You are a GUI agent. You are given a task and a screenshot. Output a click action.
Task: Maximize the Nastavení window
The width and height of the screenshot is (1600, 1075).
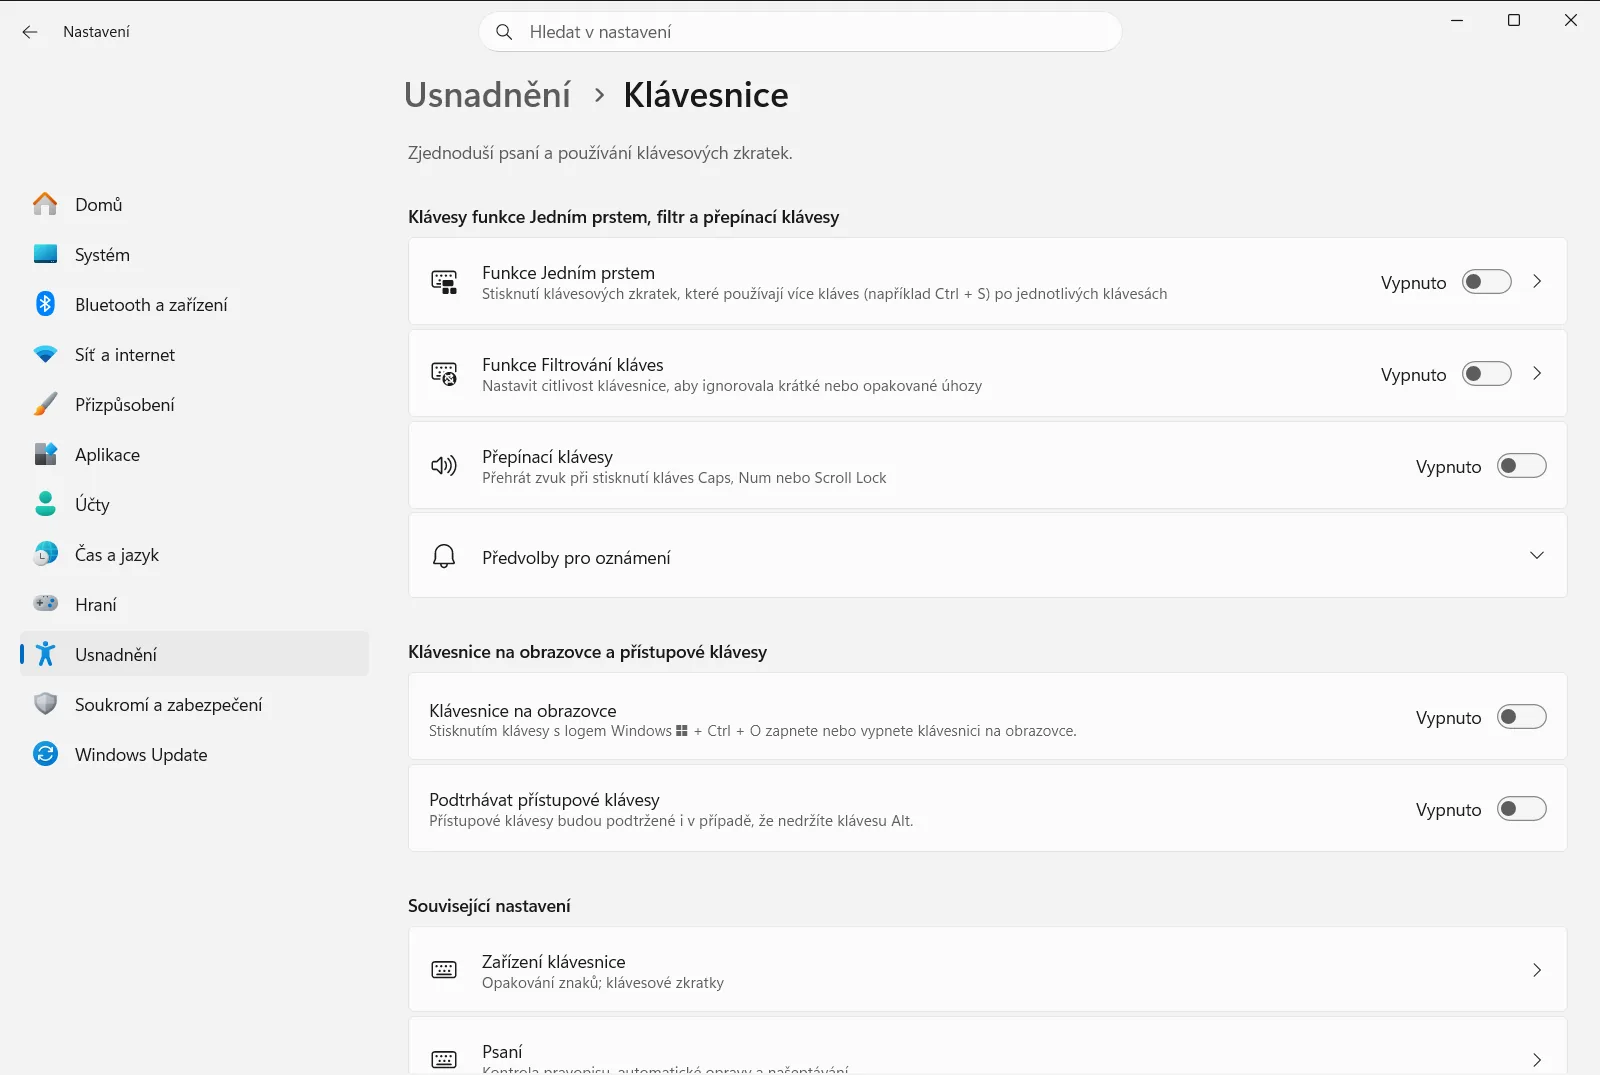[1514, 20]
